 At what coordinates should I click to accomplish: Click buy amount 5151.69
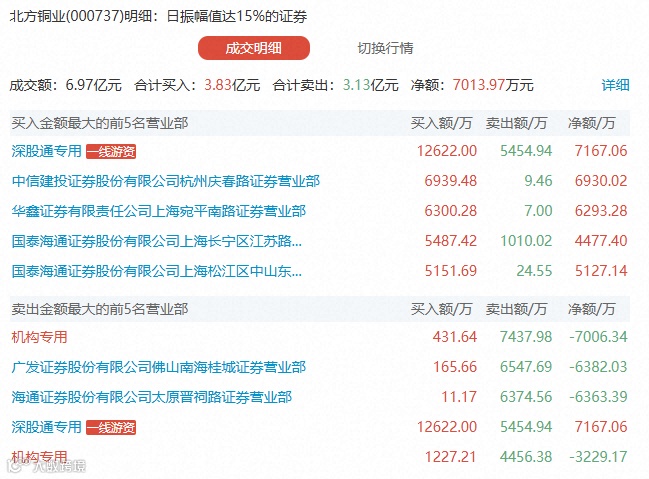451,271
